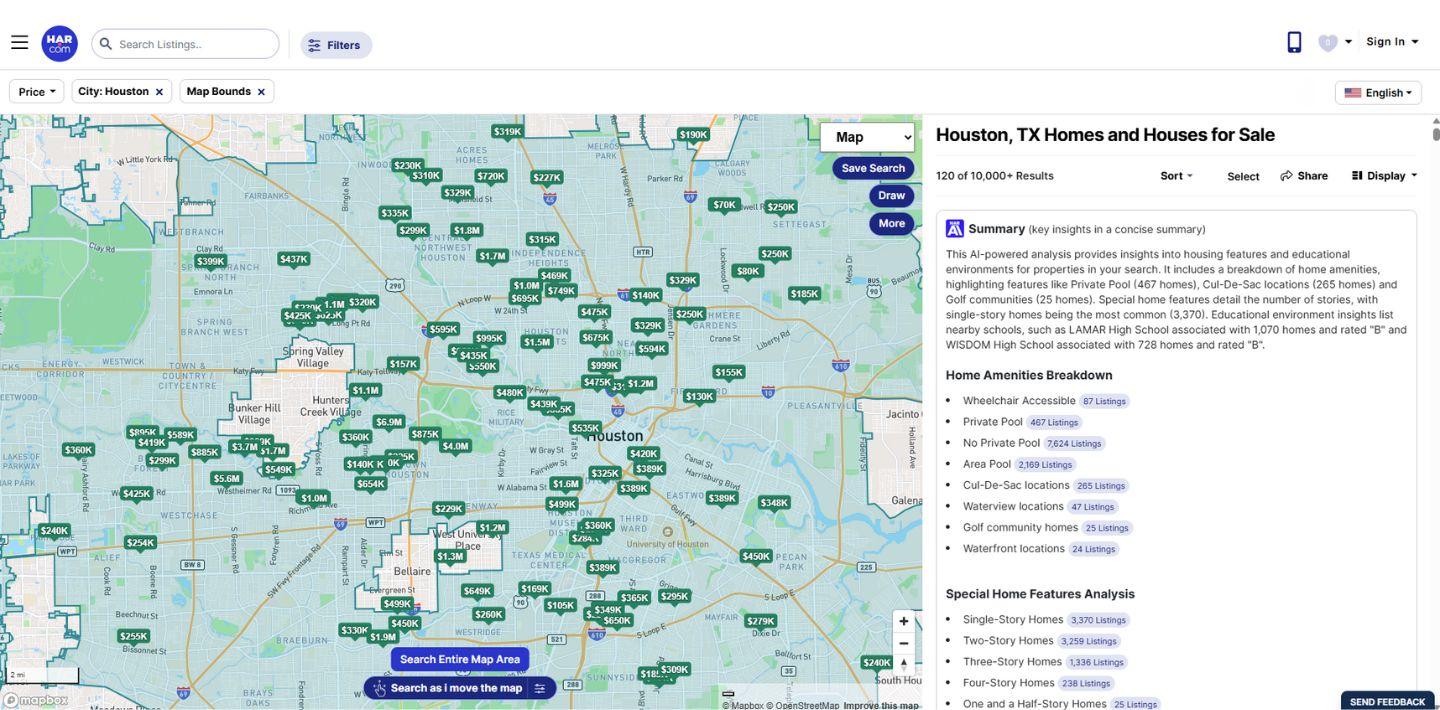Select the $6.9M map price marker
Viewport: 1440px width, 710px height.
click(x=389, y=422)
